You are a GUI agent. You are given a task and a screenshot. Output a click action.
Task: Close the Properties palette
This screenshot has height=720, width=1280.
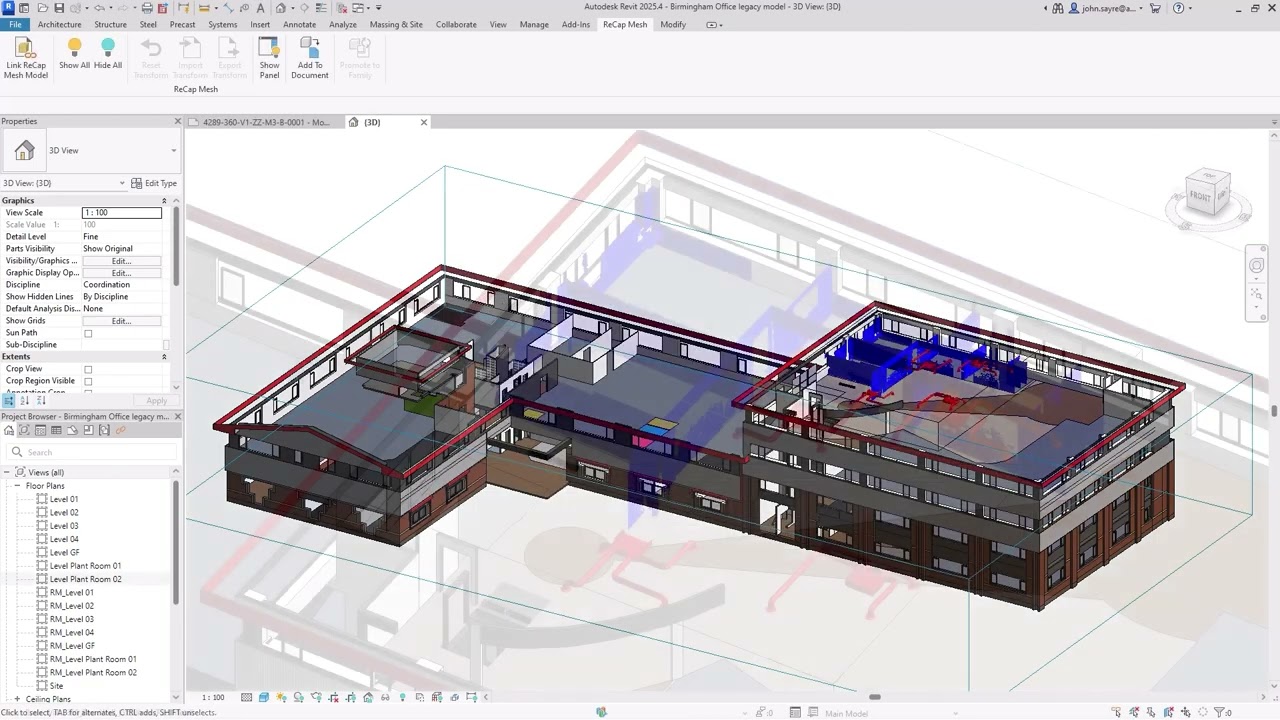[177, 121]
